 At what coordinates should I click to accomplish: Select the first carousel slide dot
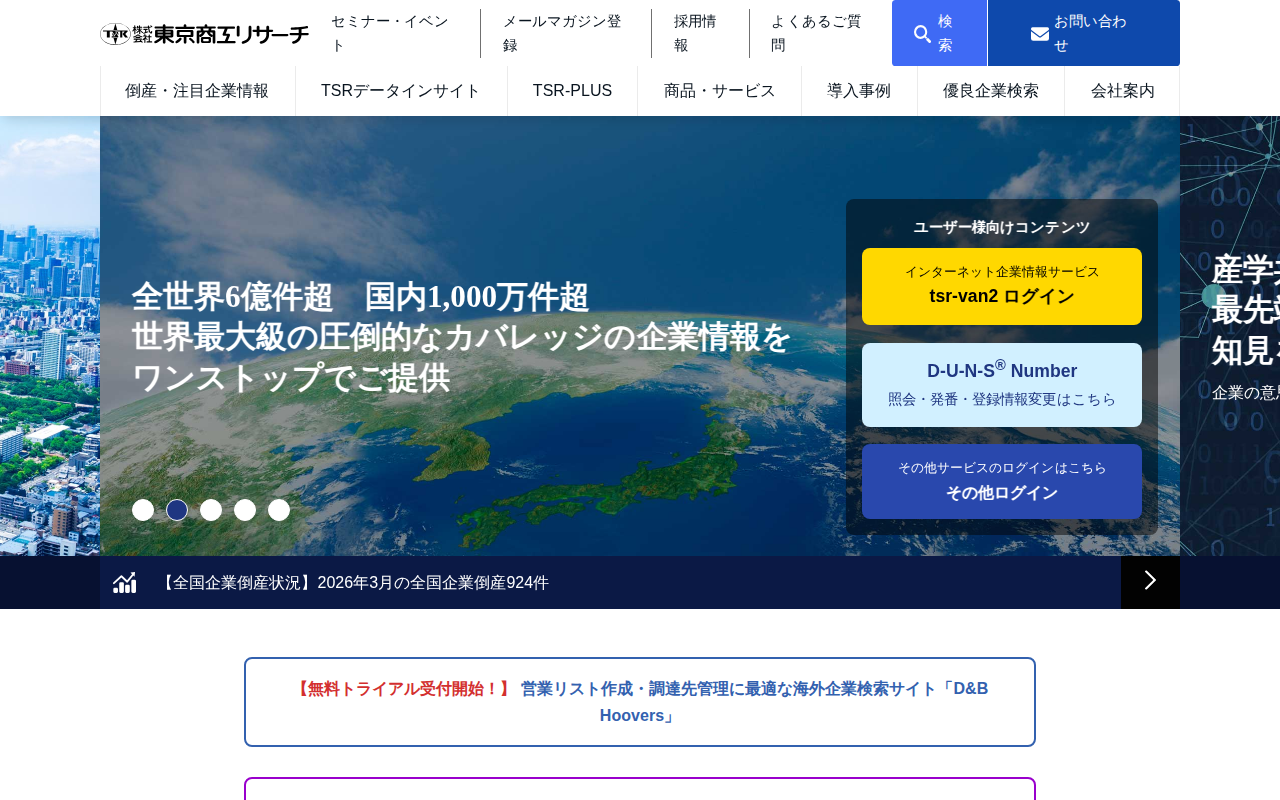[x=143, y=510]
